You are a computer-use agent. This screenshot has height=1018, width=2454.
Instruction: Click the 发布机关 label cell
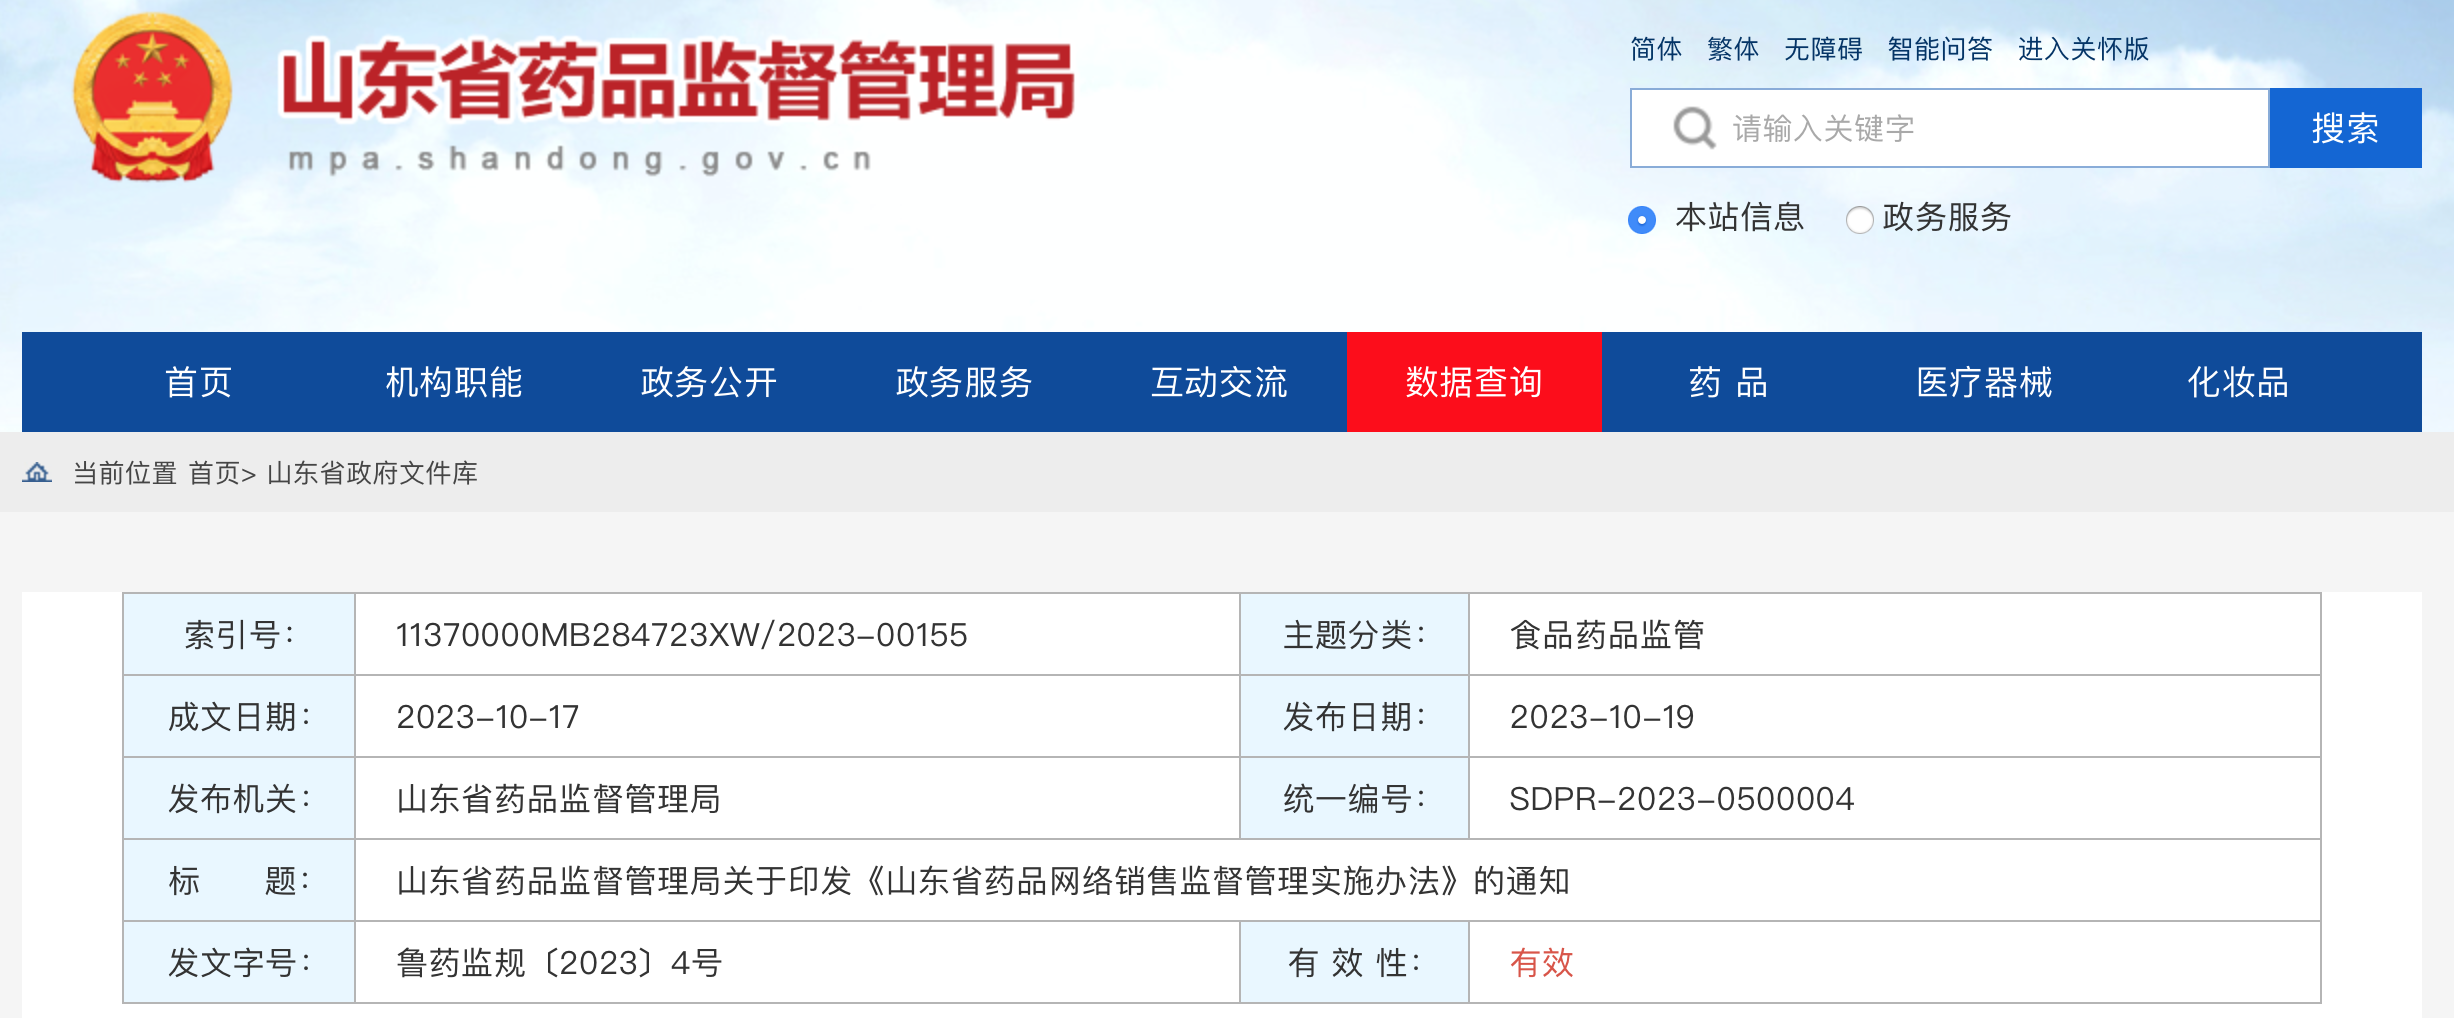pyautogui.click(x=239, y=799)
